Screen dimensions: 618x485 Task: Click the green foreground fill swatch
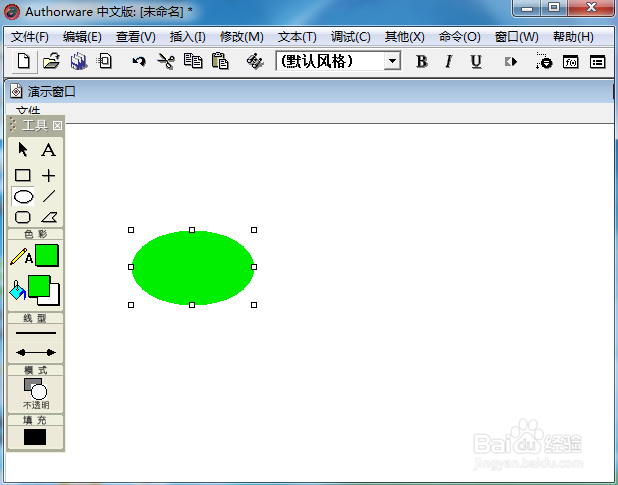39,286
